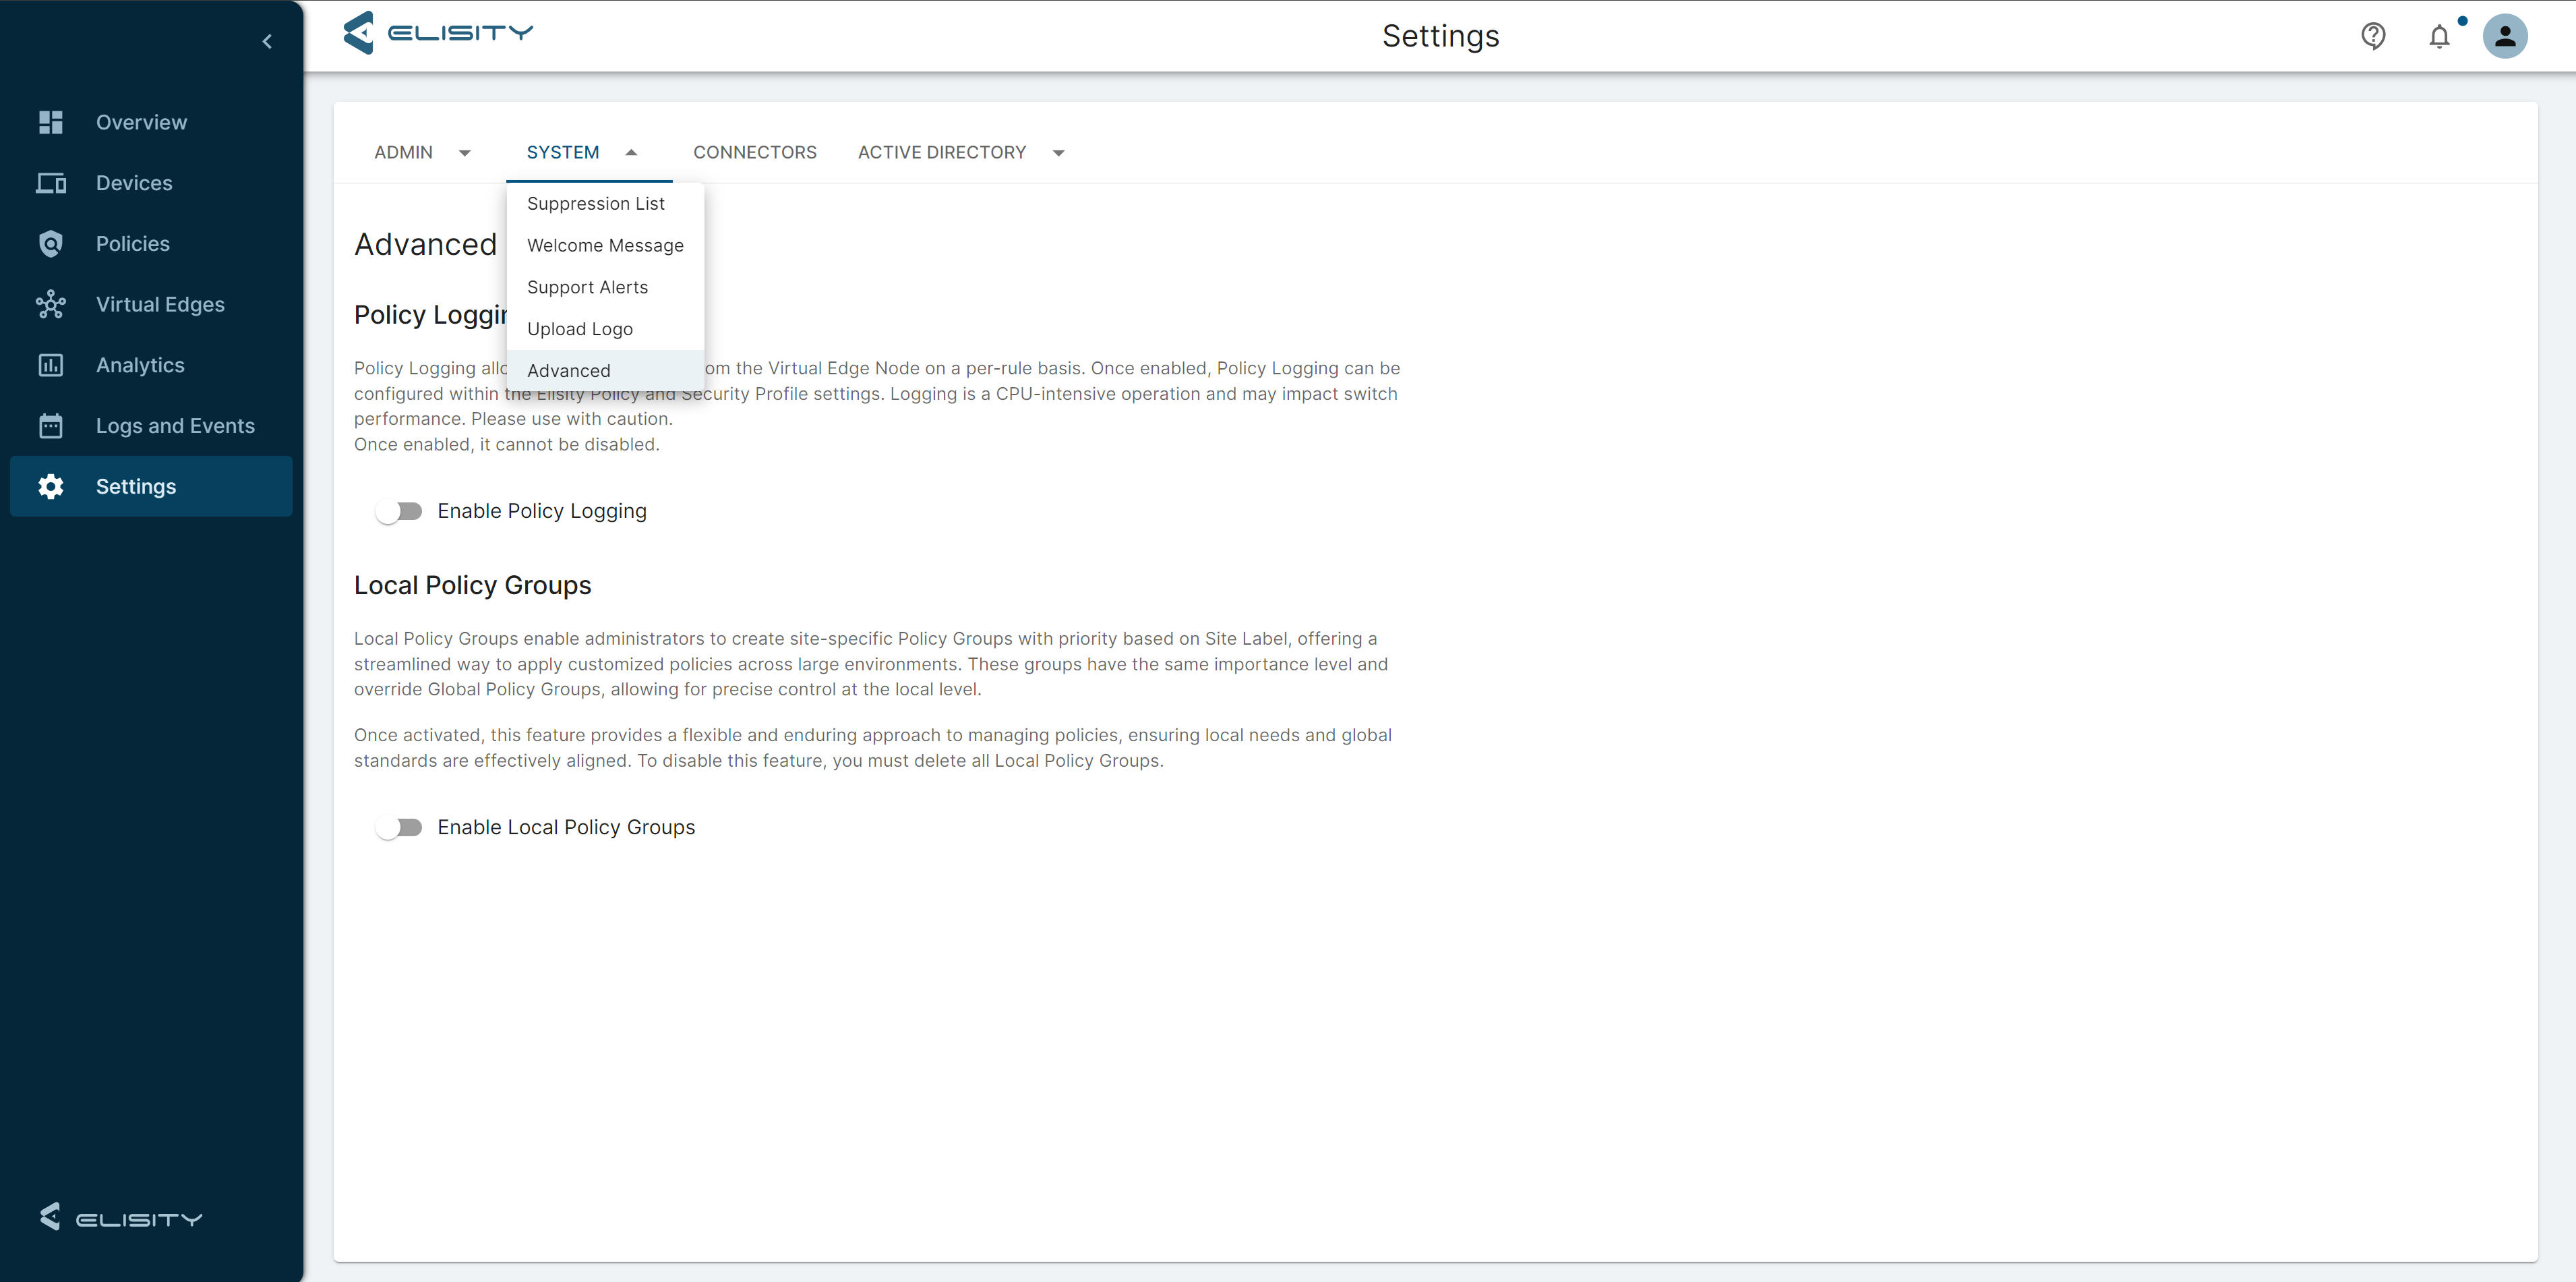Collapse the SYSTEM tab dropdown arrow

tap(631, 153)
